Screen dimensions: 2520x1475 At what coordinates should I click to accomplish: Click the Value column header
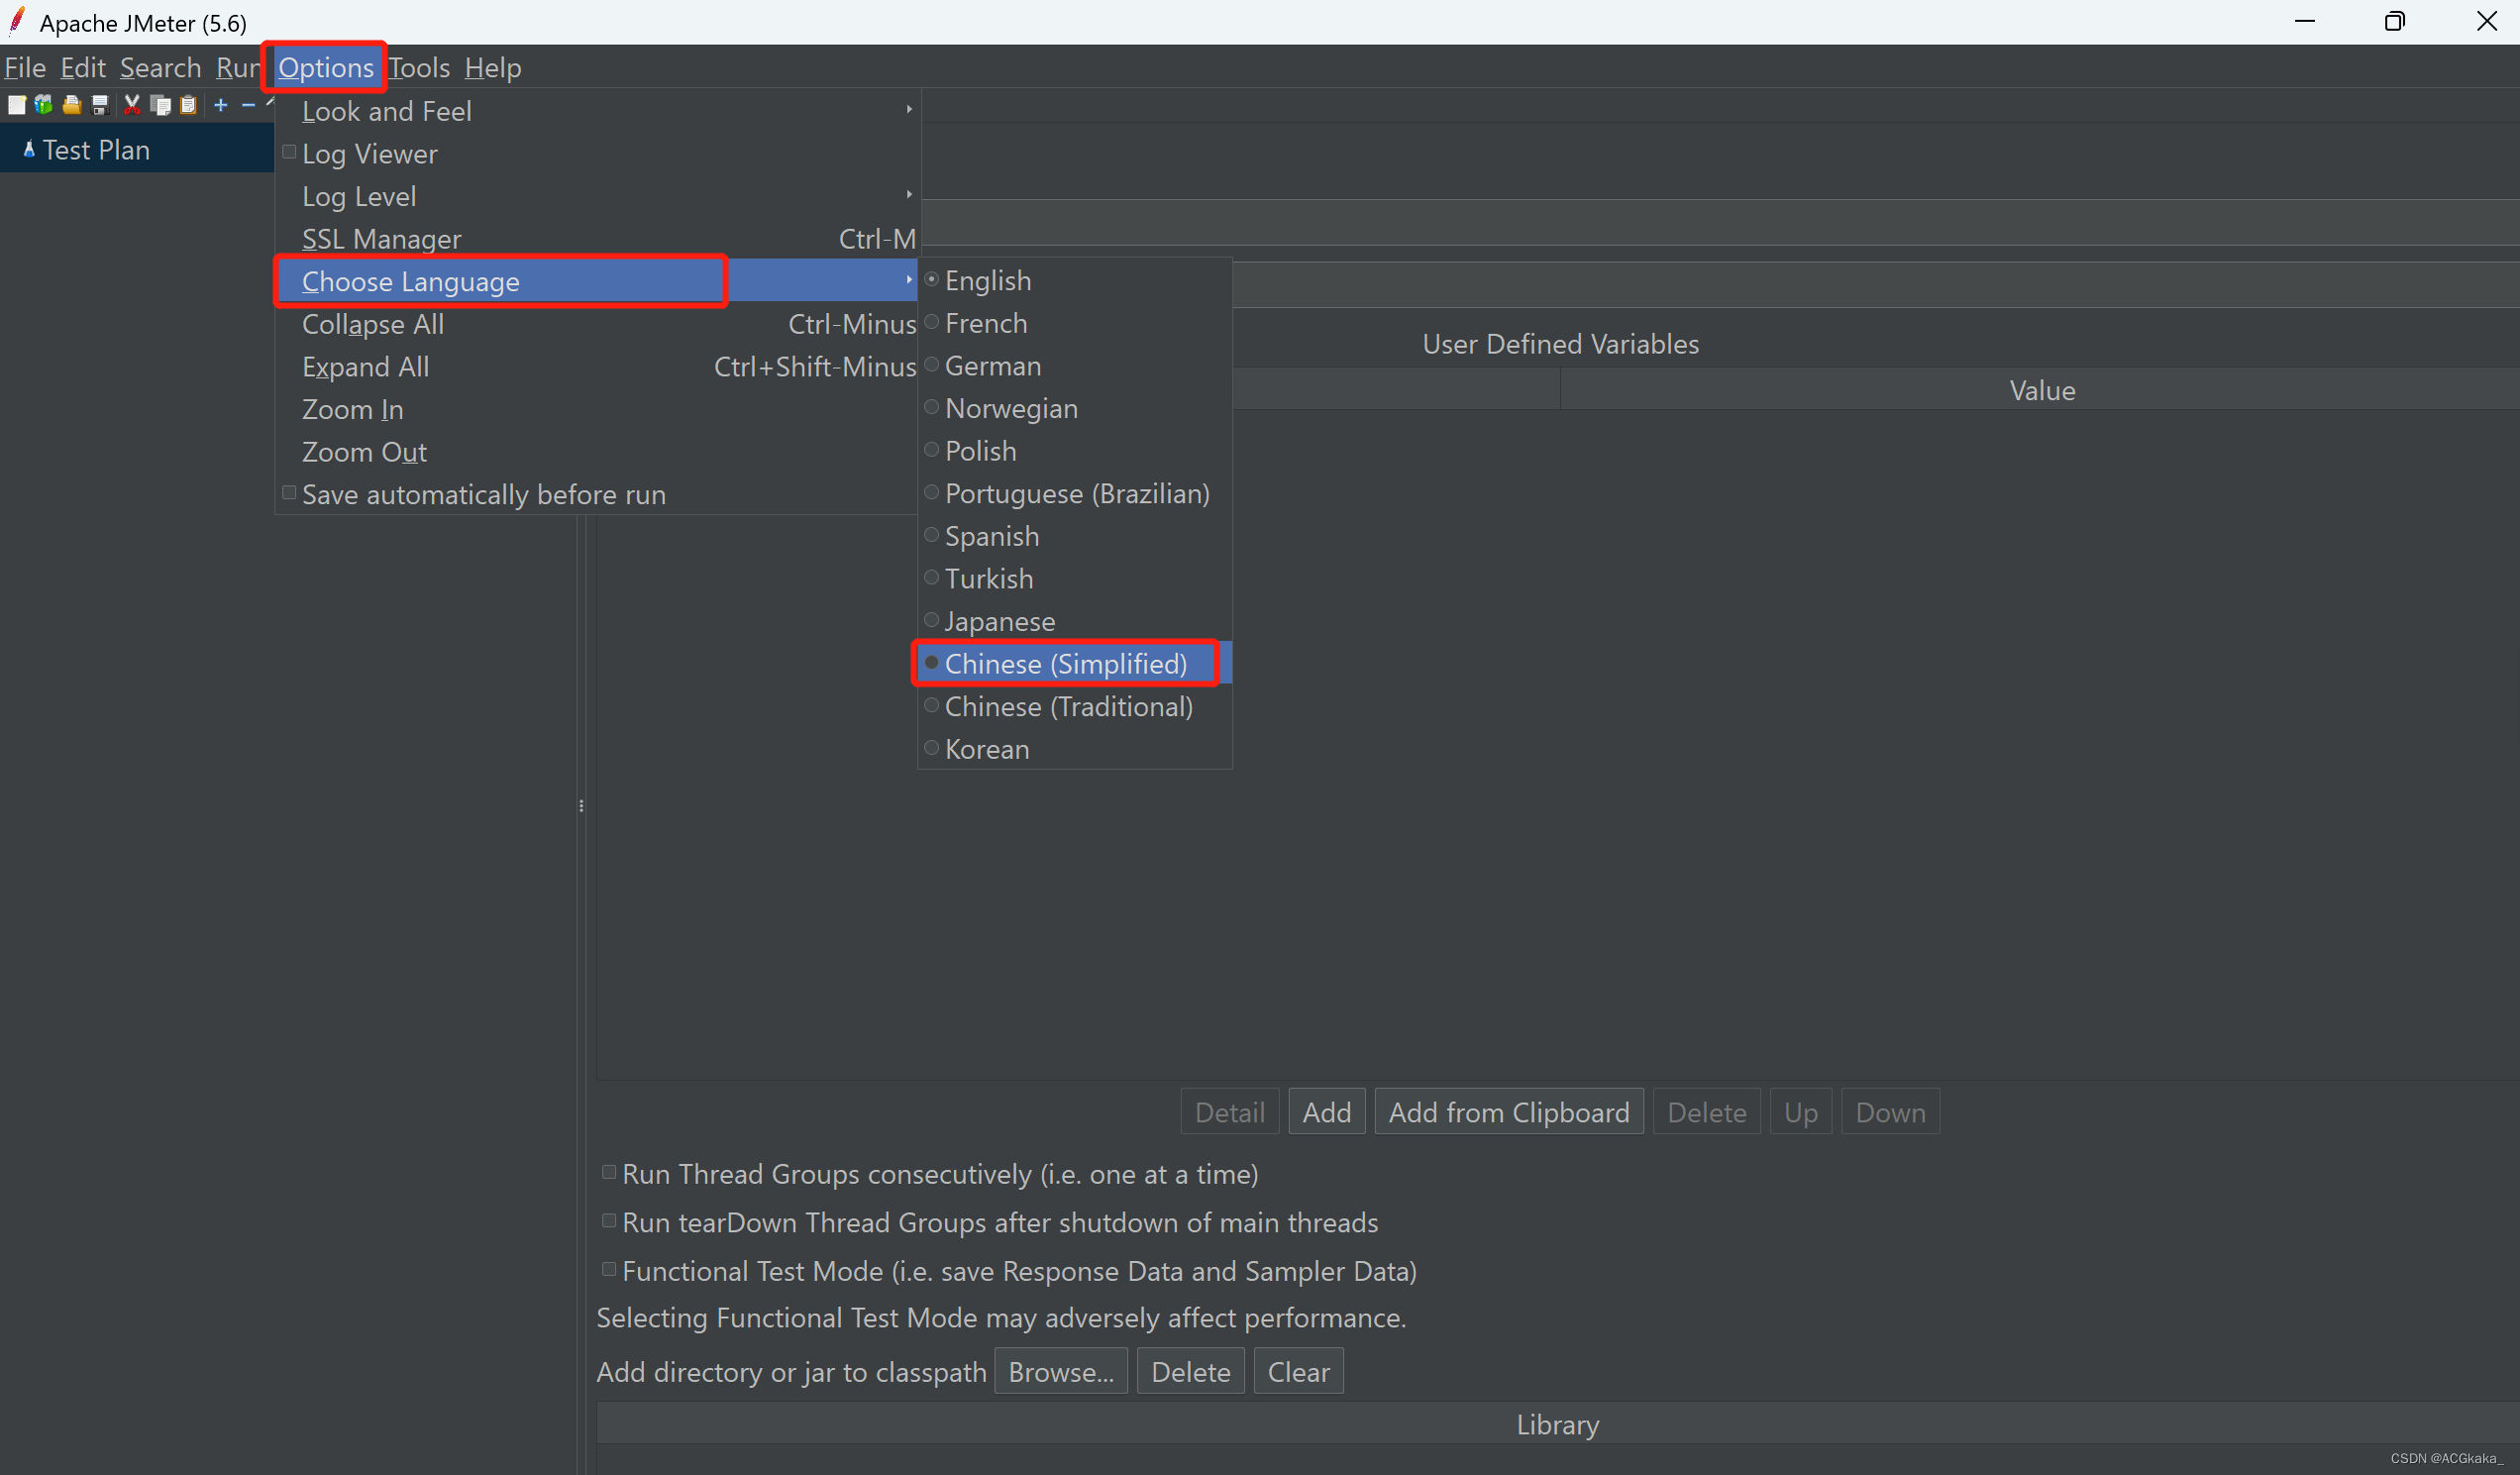[x=2040, y=390]
